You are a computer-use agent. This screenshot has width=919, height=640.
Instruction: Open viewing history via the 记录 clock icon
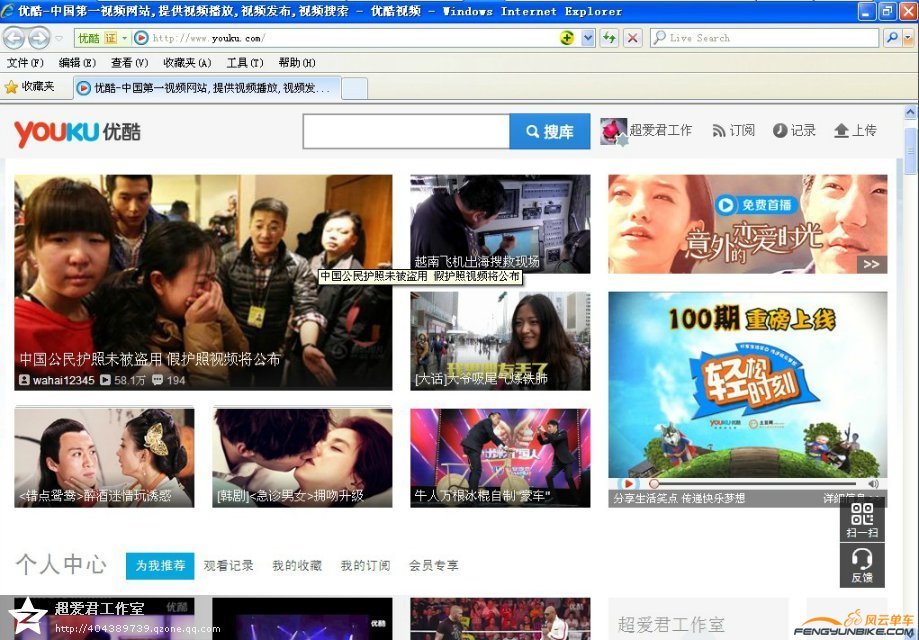tap(781, 131)
